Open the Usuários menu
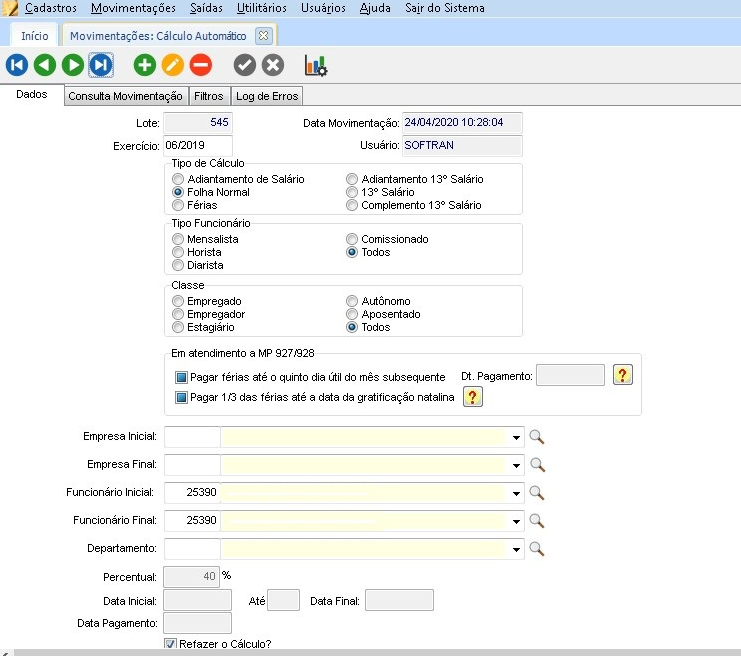 pyautogui.click(x=323, y=8)
